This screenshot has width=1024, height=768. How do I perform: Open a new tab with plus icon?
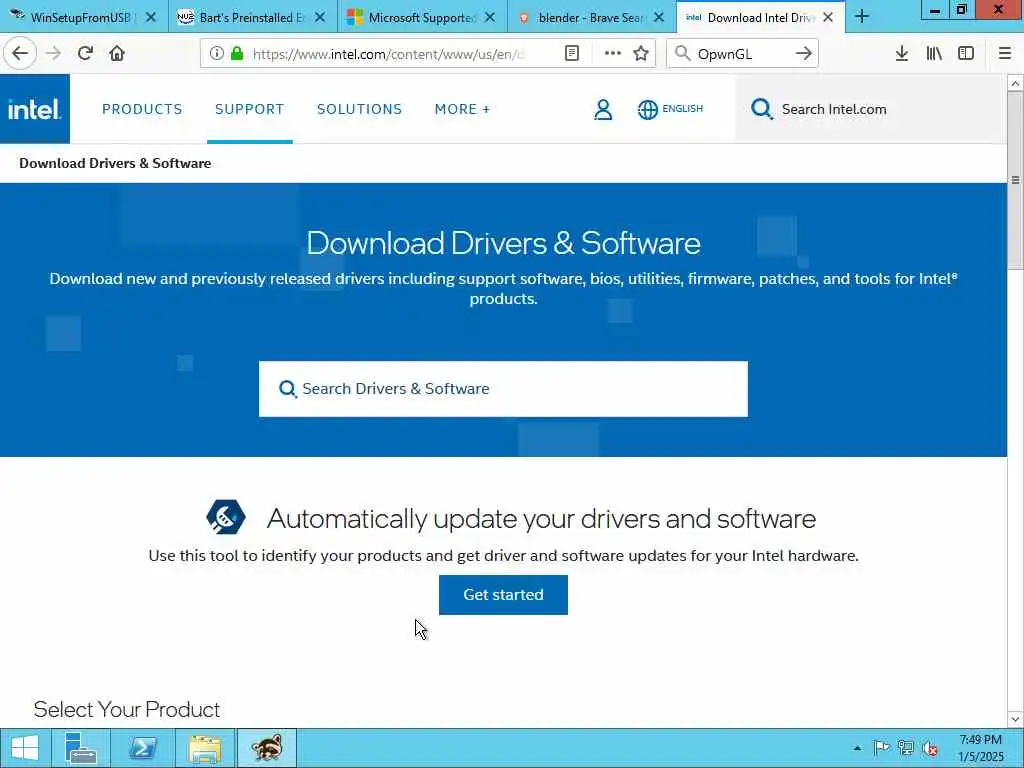click(861, 17)
